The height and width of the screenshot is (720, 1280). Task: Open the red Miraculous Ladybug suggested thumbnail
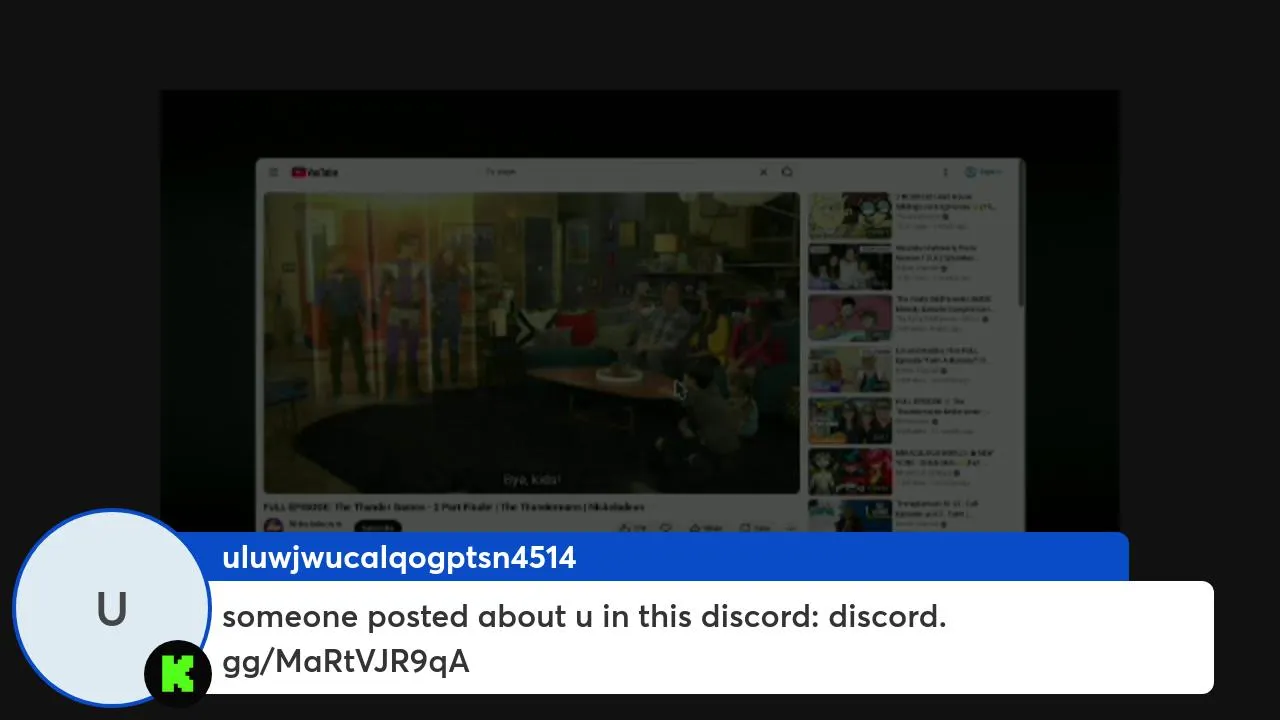[x=850, y=471]
